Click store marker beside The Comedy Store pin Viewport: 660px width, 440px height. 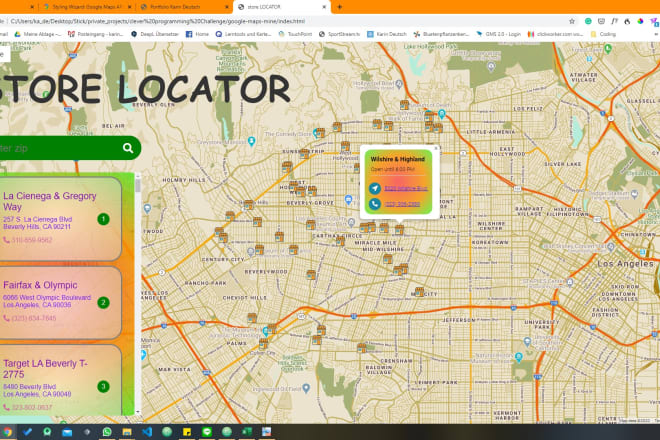320,133
